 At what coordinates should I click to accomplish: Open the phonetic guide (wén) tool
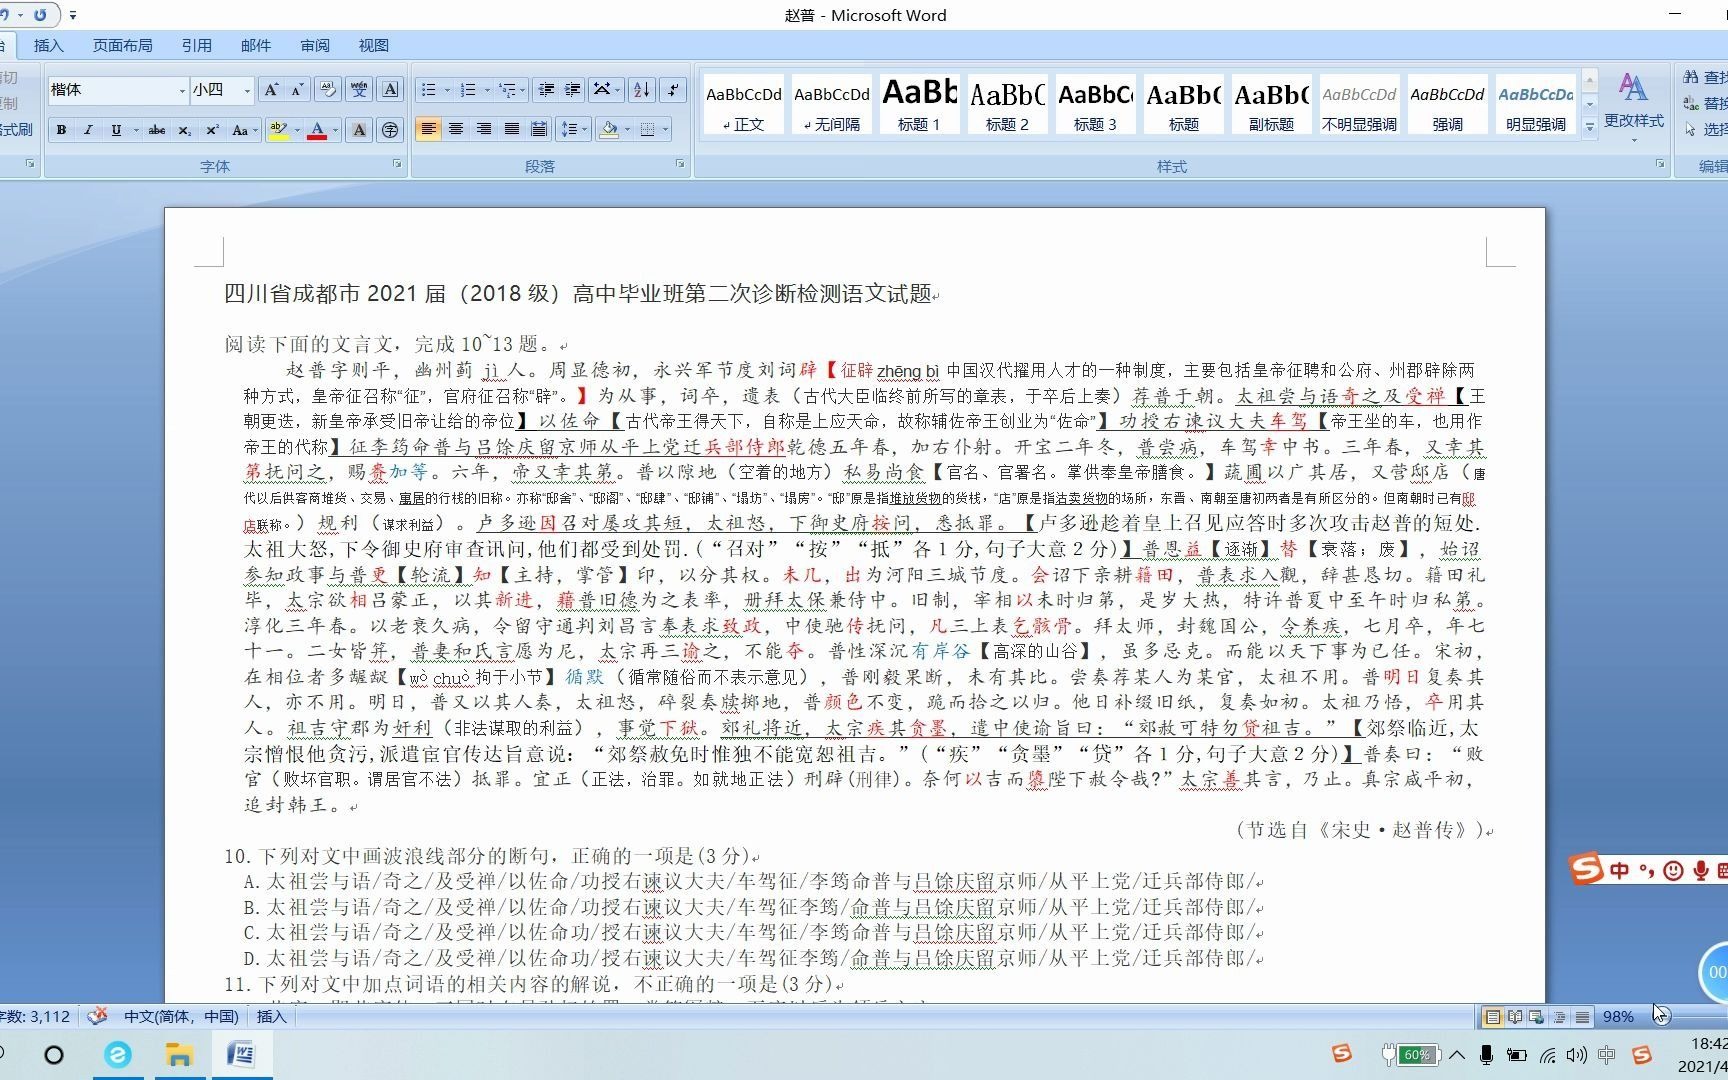[359, 90]
